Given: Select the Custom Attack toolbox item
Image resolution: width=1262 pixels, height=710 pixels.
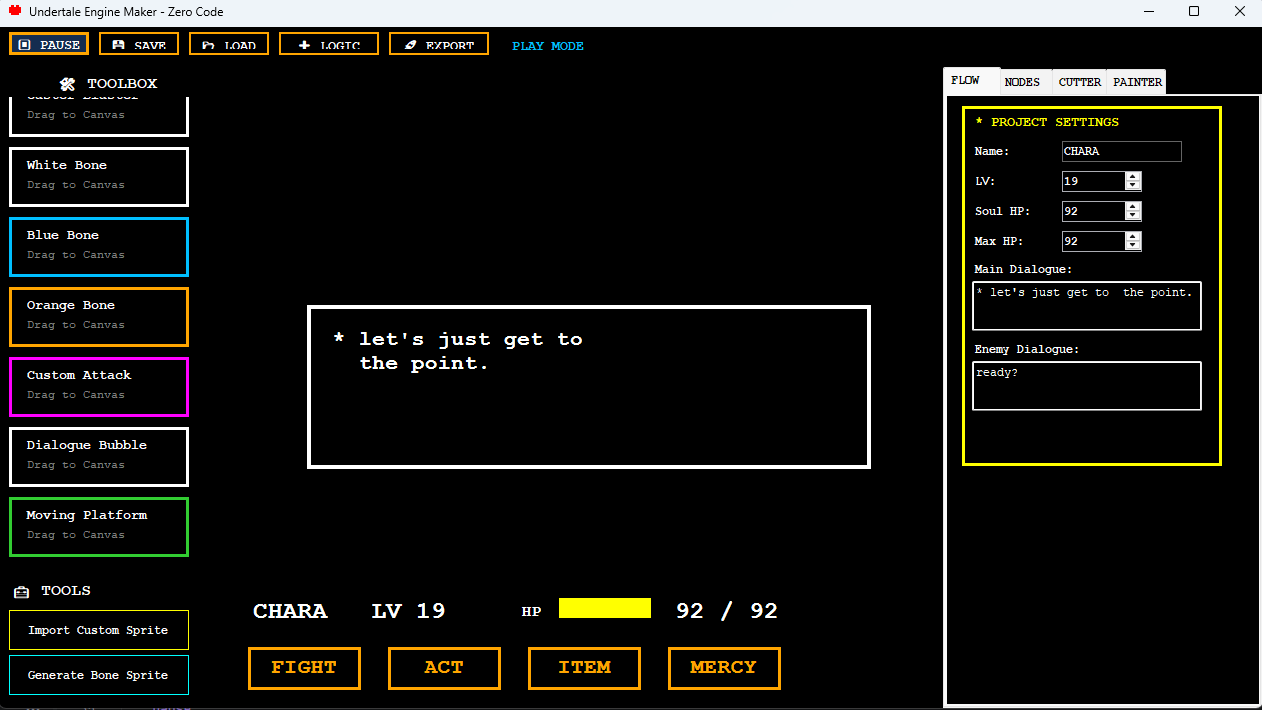Looking at the screenshot, I should pos(99,387).
